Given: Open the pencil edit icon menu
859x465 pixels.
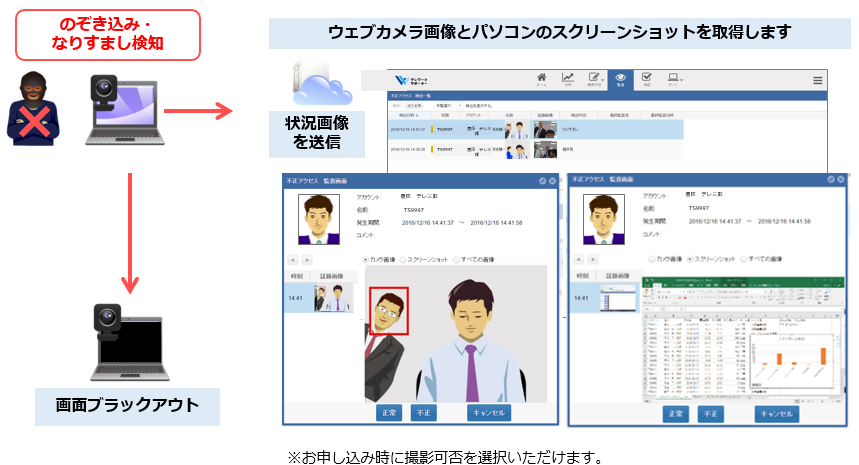Looking at the screenshot, I should (595, 80).
